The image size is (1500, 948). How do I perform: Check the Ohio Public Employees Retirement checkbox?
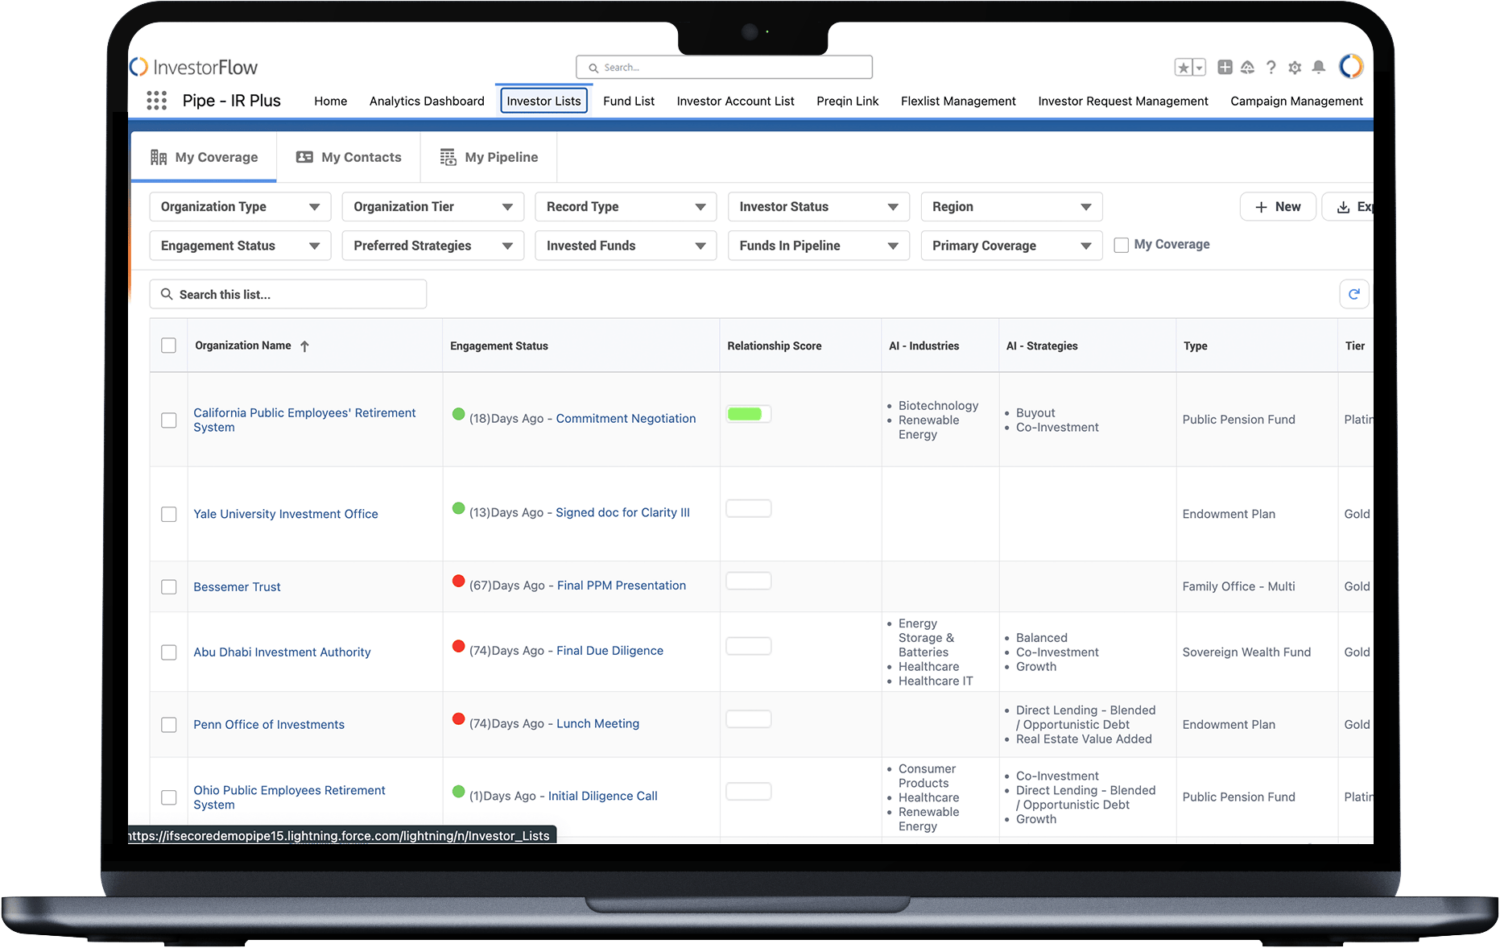coord(169,797)
